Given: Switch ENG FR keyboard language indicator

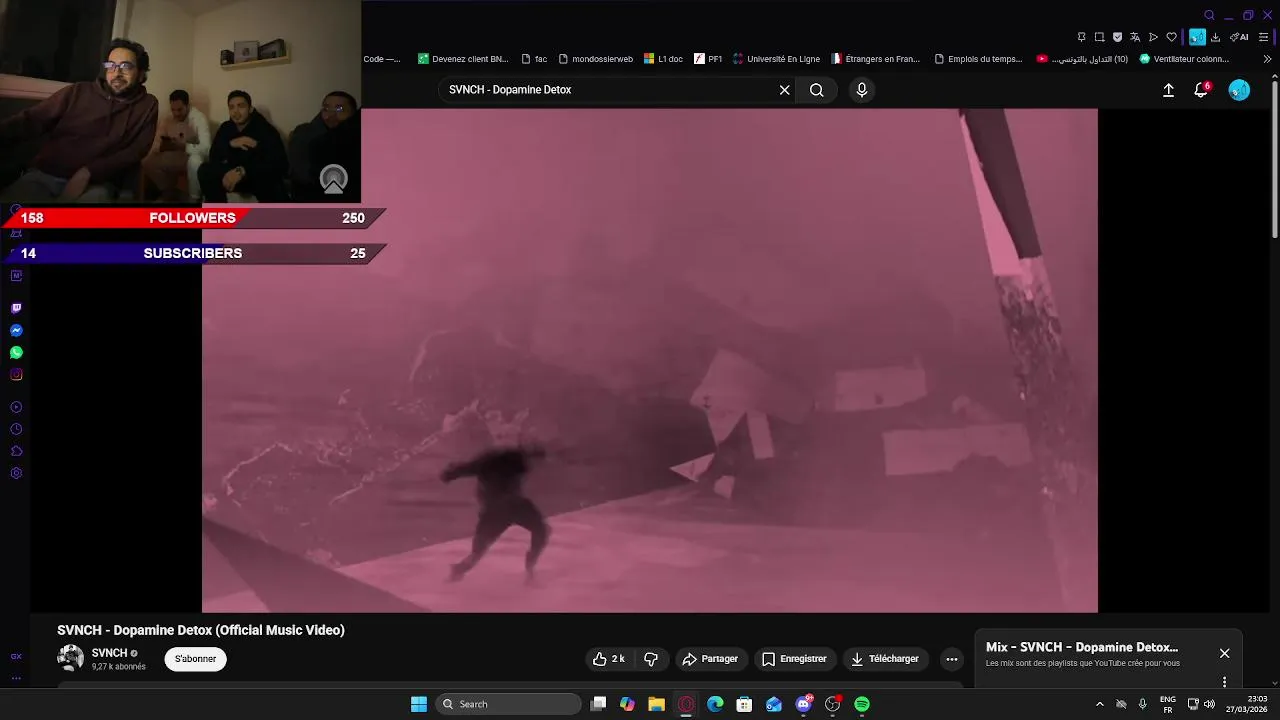Looking at the screenshot, I should pyautogui.click(x=1168, y=704).
